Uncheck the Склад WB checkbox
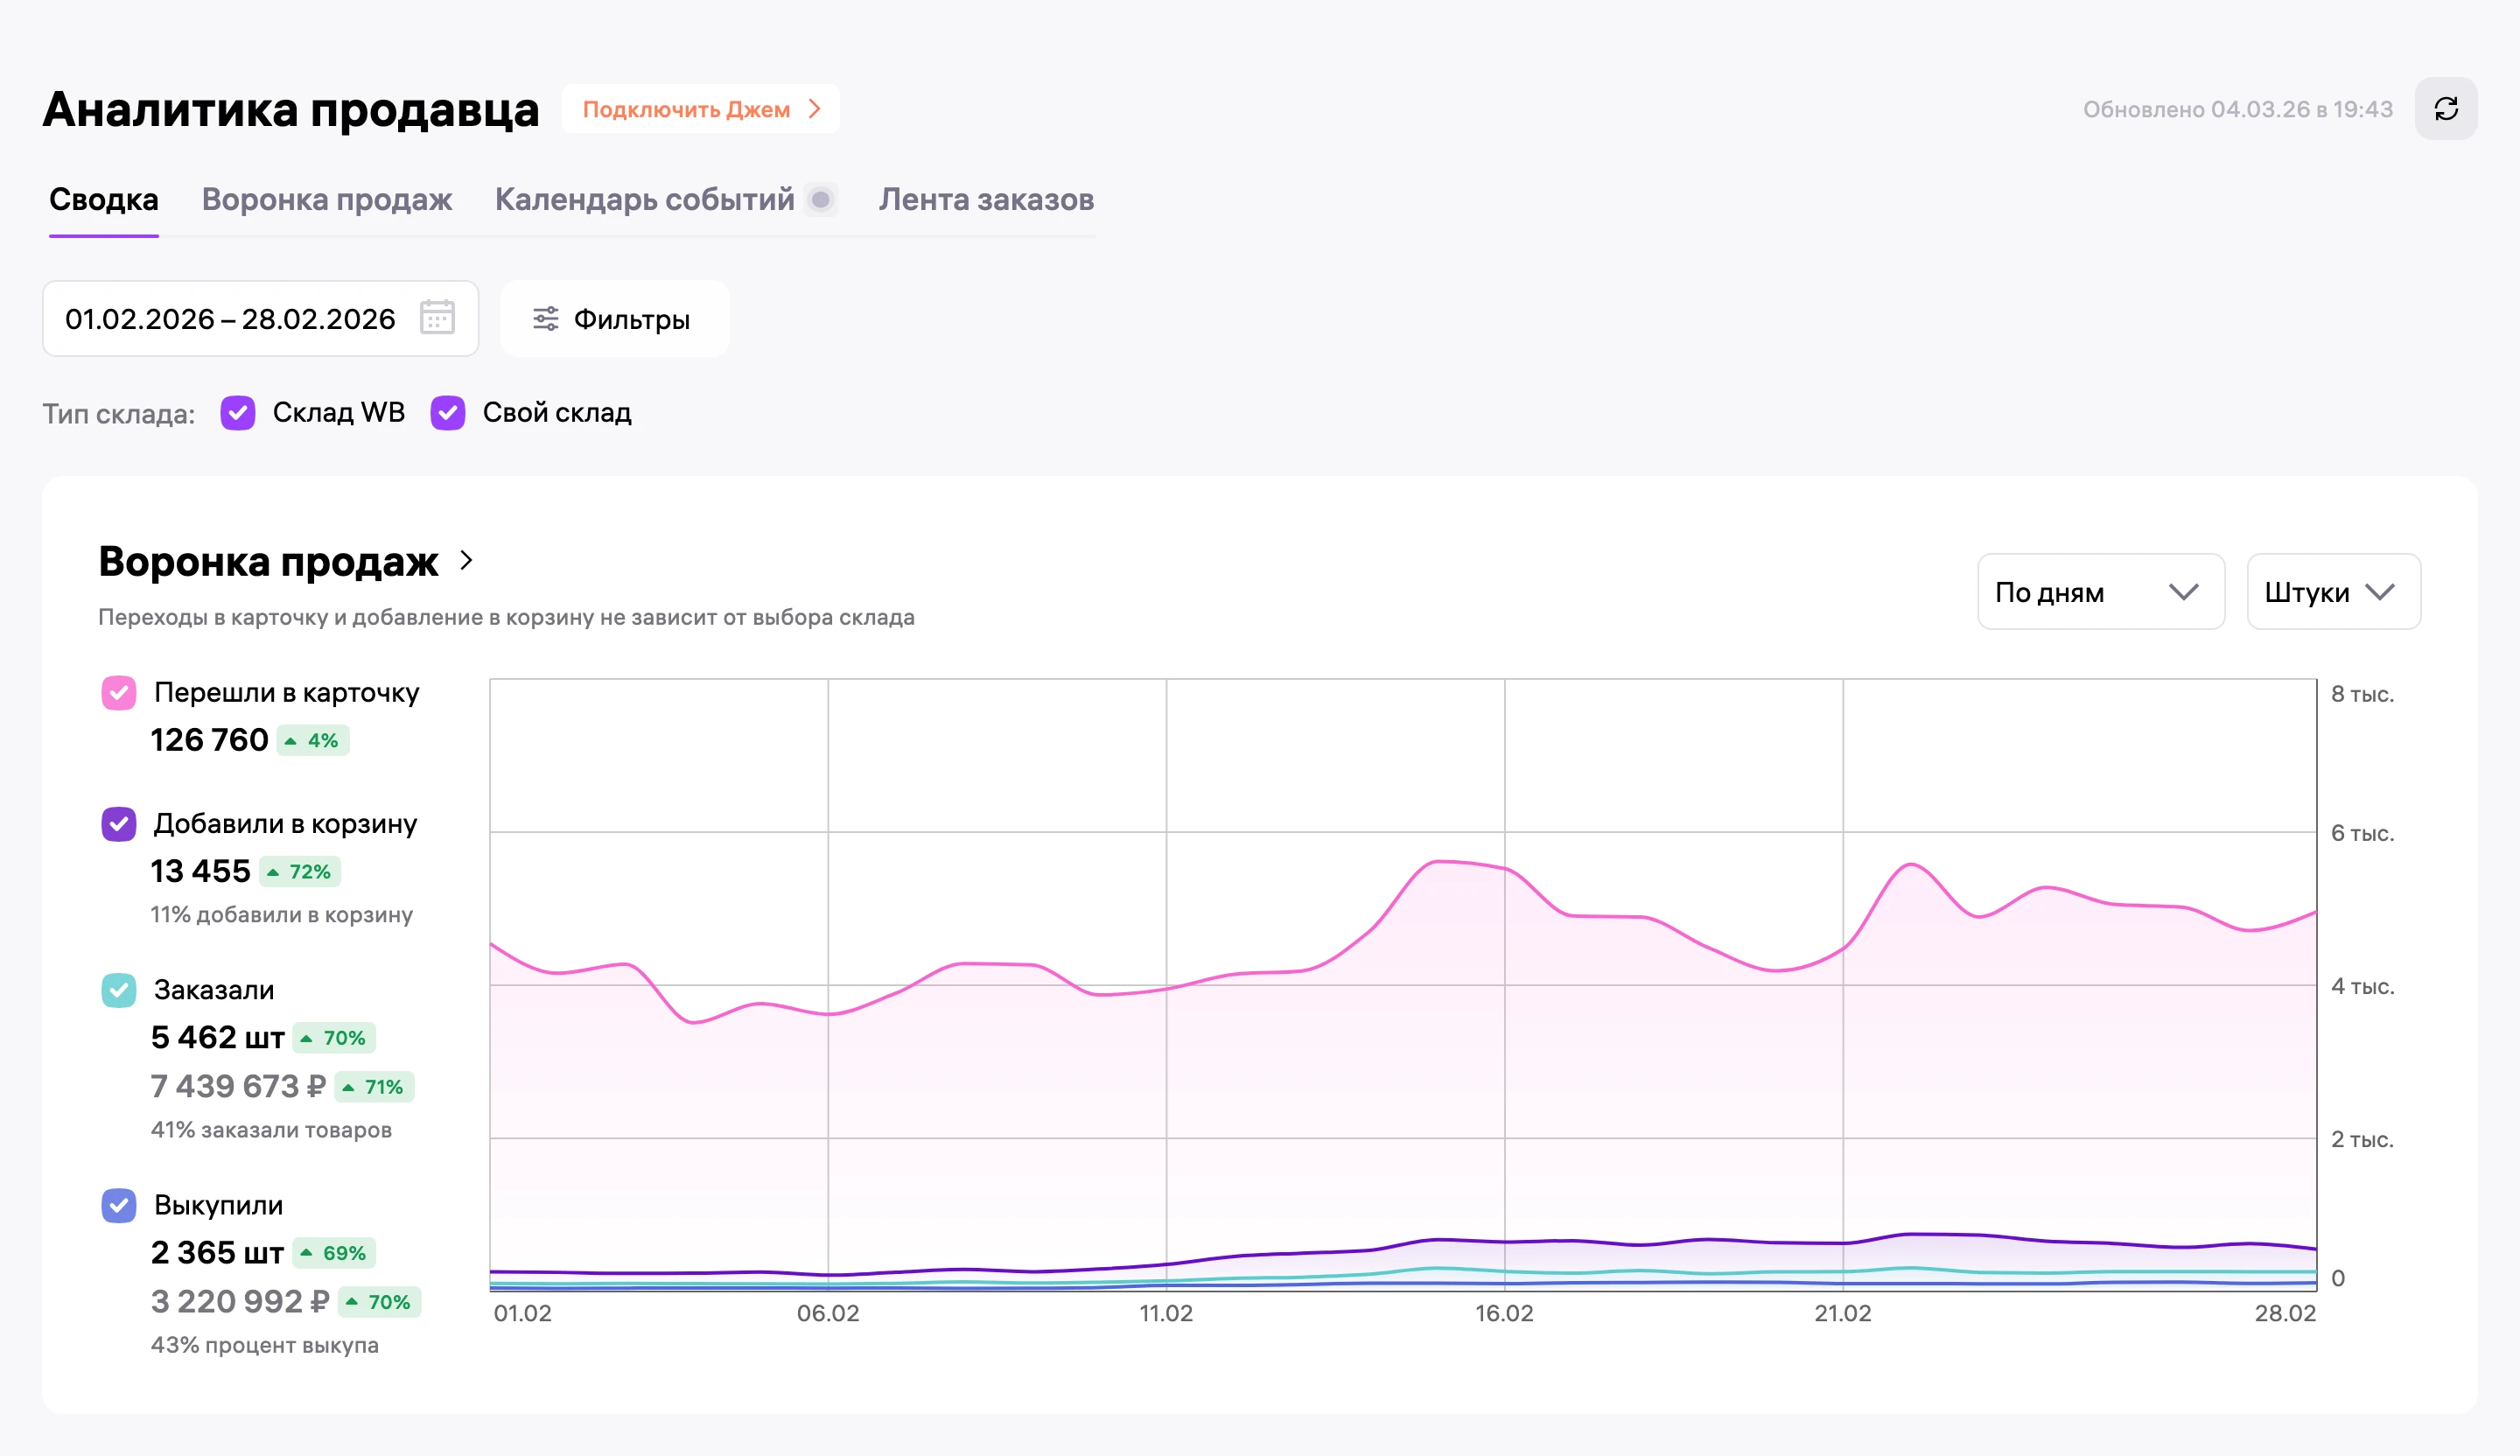The height and width of the screenshot is (1456, 2520). point(238,413)
